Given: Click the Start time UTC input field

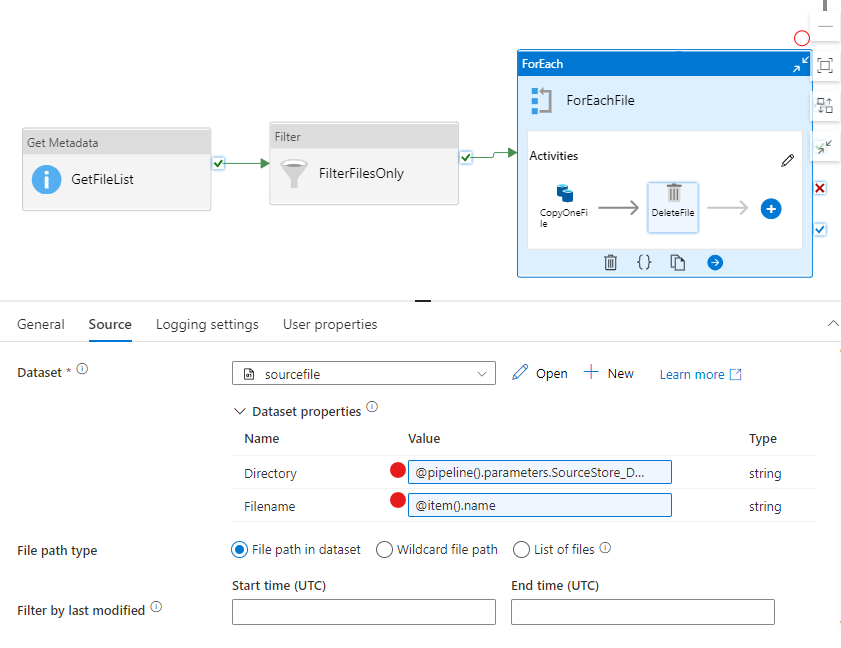Looking at the screenshot, I should tap(363, 611).
